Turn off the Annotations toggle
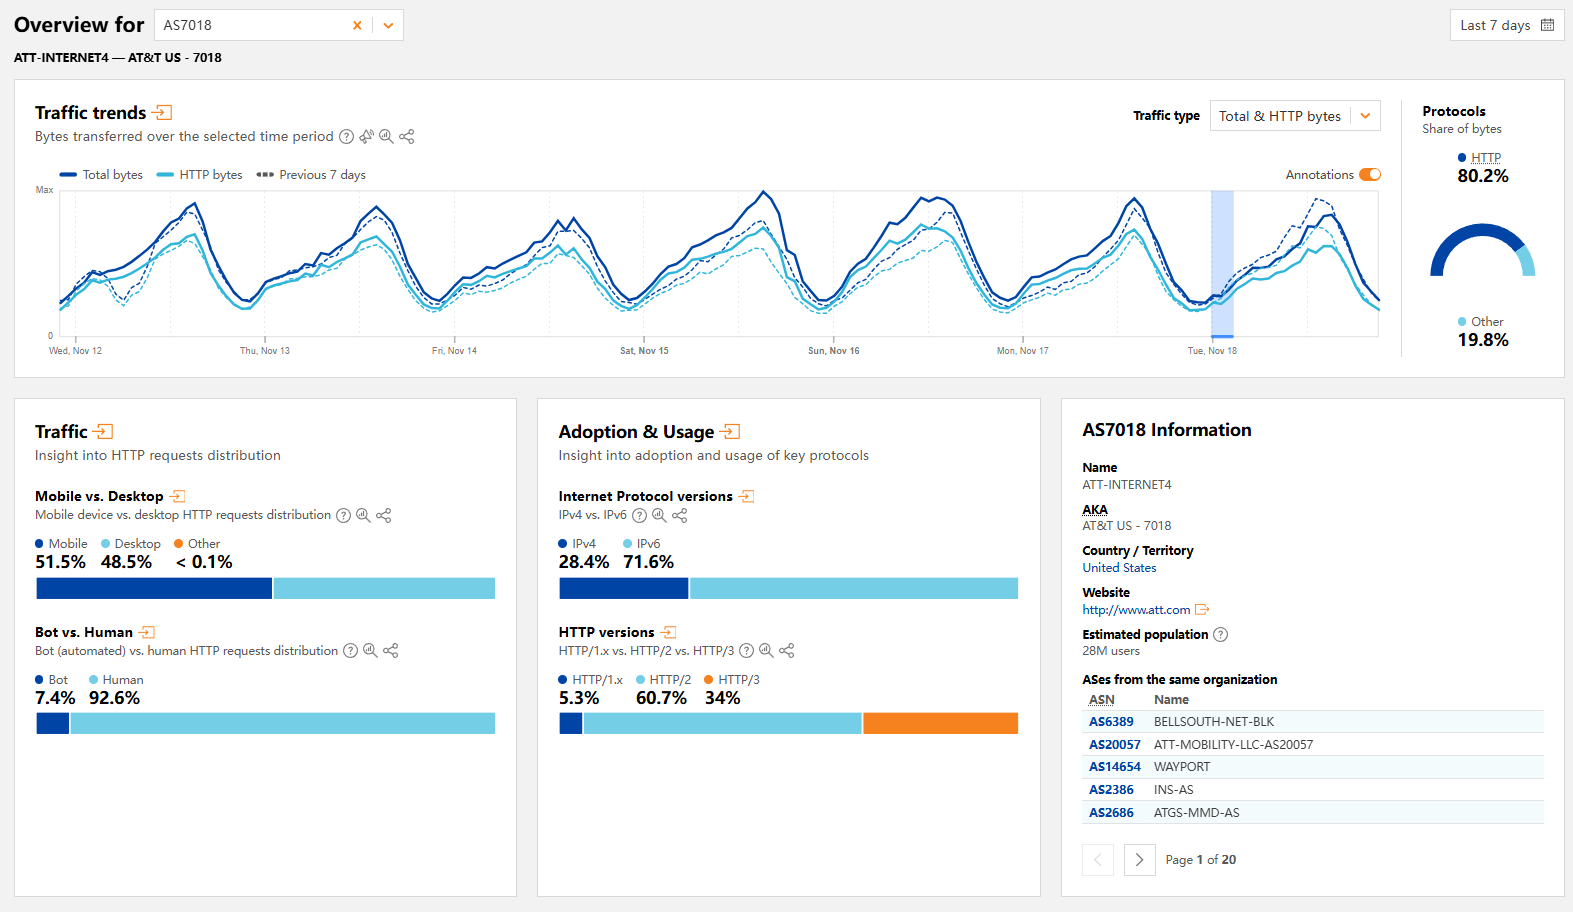This screenshot has width=1573, height=912. pyautogui.click(x=1369, y=175)
